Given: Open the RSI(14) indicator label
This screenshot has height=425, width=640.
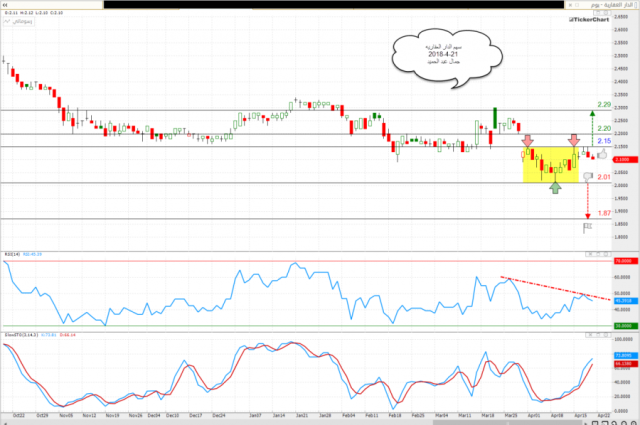Looking at the screenshot, I should (12, 254).
